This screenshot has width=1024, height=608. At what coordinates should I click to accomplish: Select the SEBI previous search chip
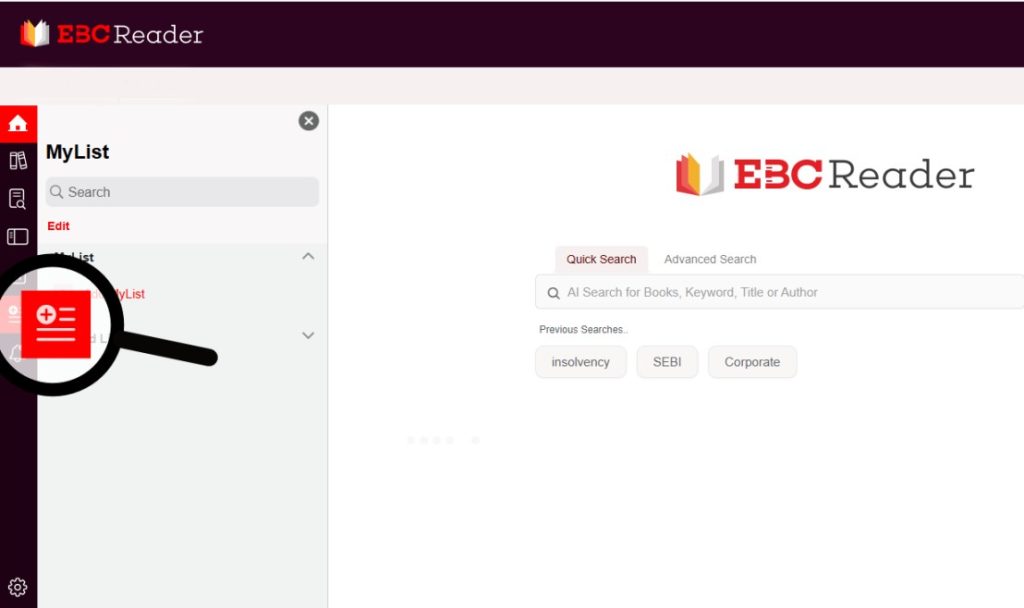667,362
